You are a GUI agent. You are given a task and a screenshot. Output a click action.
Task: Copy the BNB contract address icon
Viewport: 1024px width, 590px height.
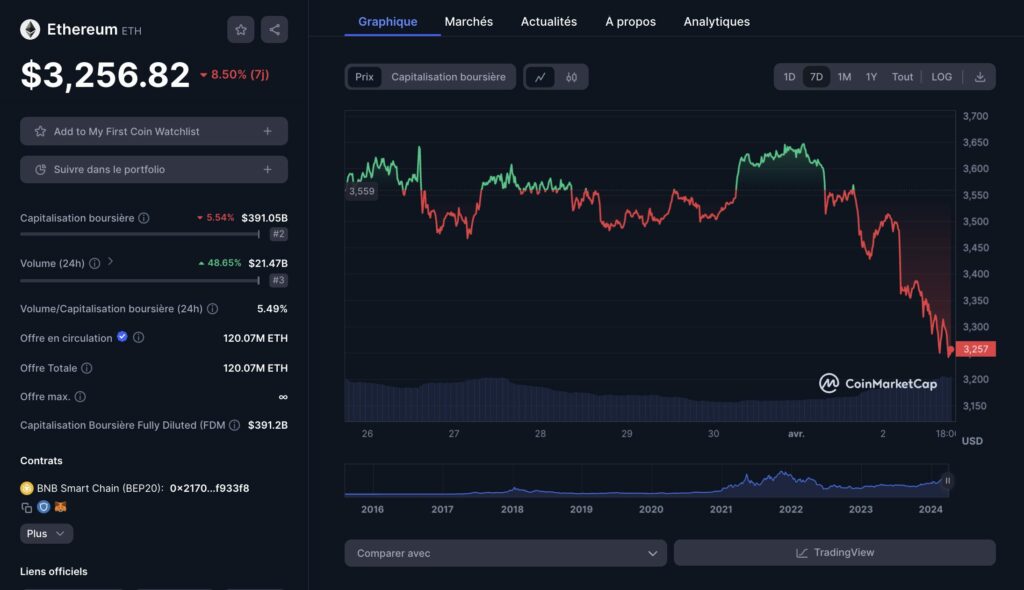pos(27,507)
